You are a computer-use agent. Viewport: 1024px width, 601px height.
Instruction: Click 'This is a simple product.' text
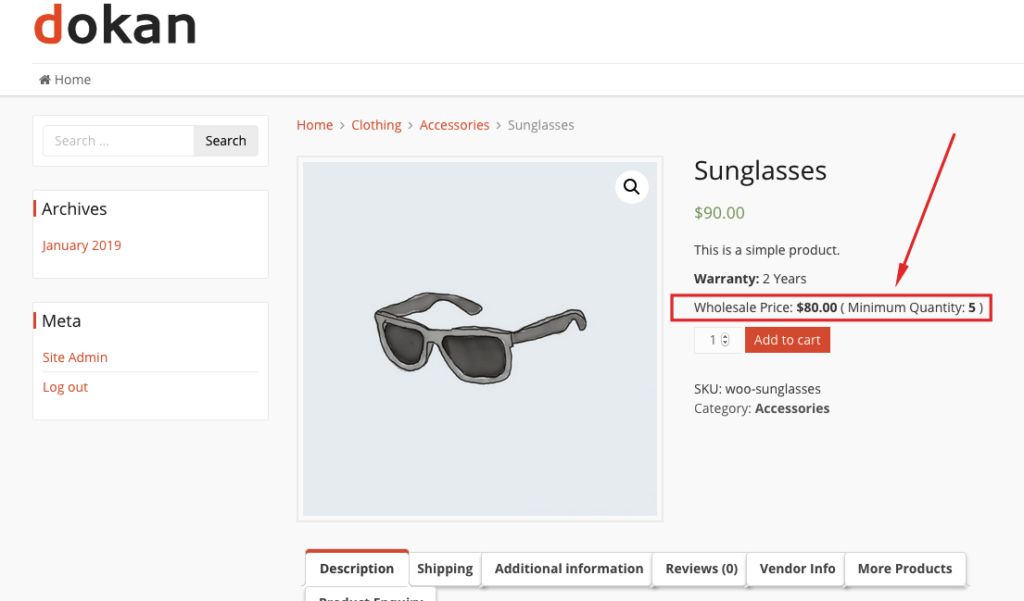pos(767,250)
